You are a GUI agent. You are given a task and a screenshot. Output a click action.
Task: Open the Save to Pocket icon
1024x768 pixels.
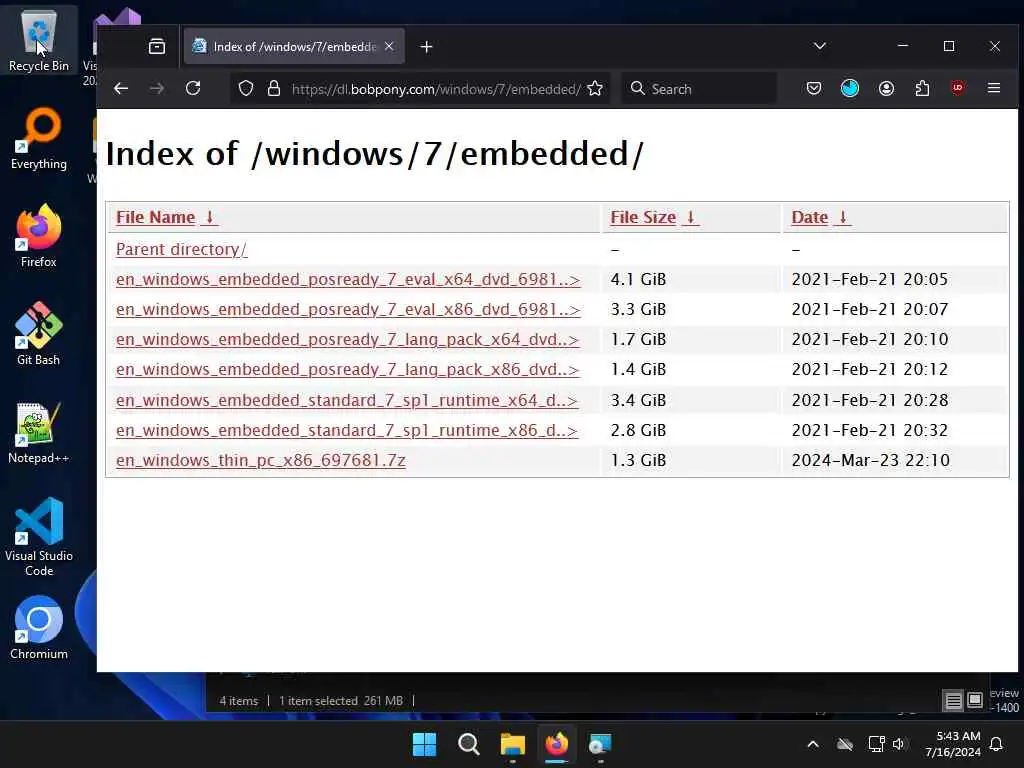click(814, 88)
